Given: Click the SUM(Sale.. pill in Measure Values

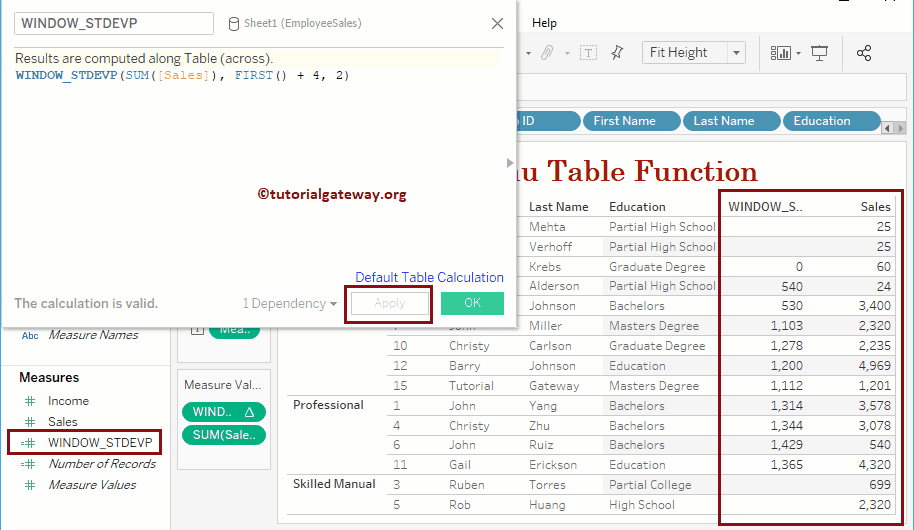Looking at the screenshot, I should click(x=224, y=435).
